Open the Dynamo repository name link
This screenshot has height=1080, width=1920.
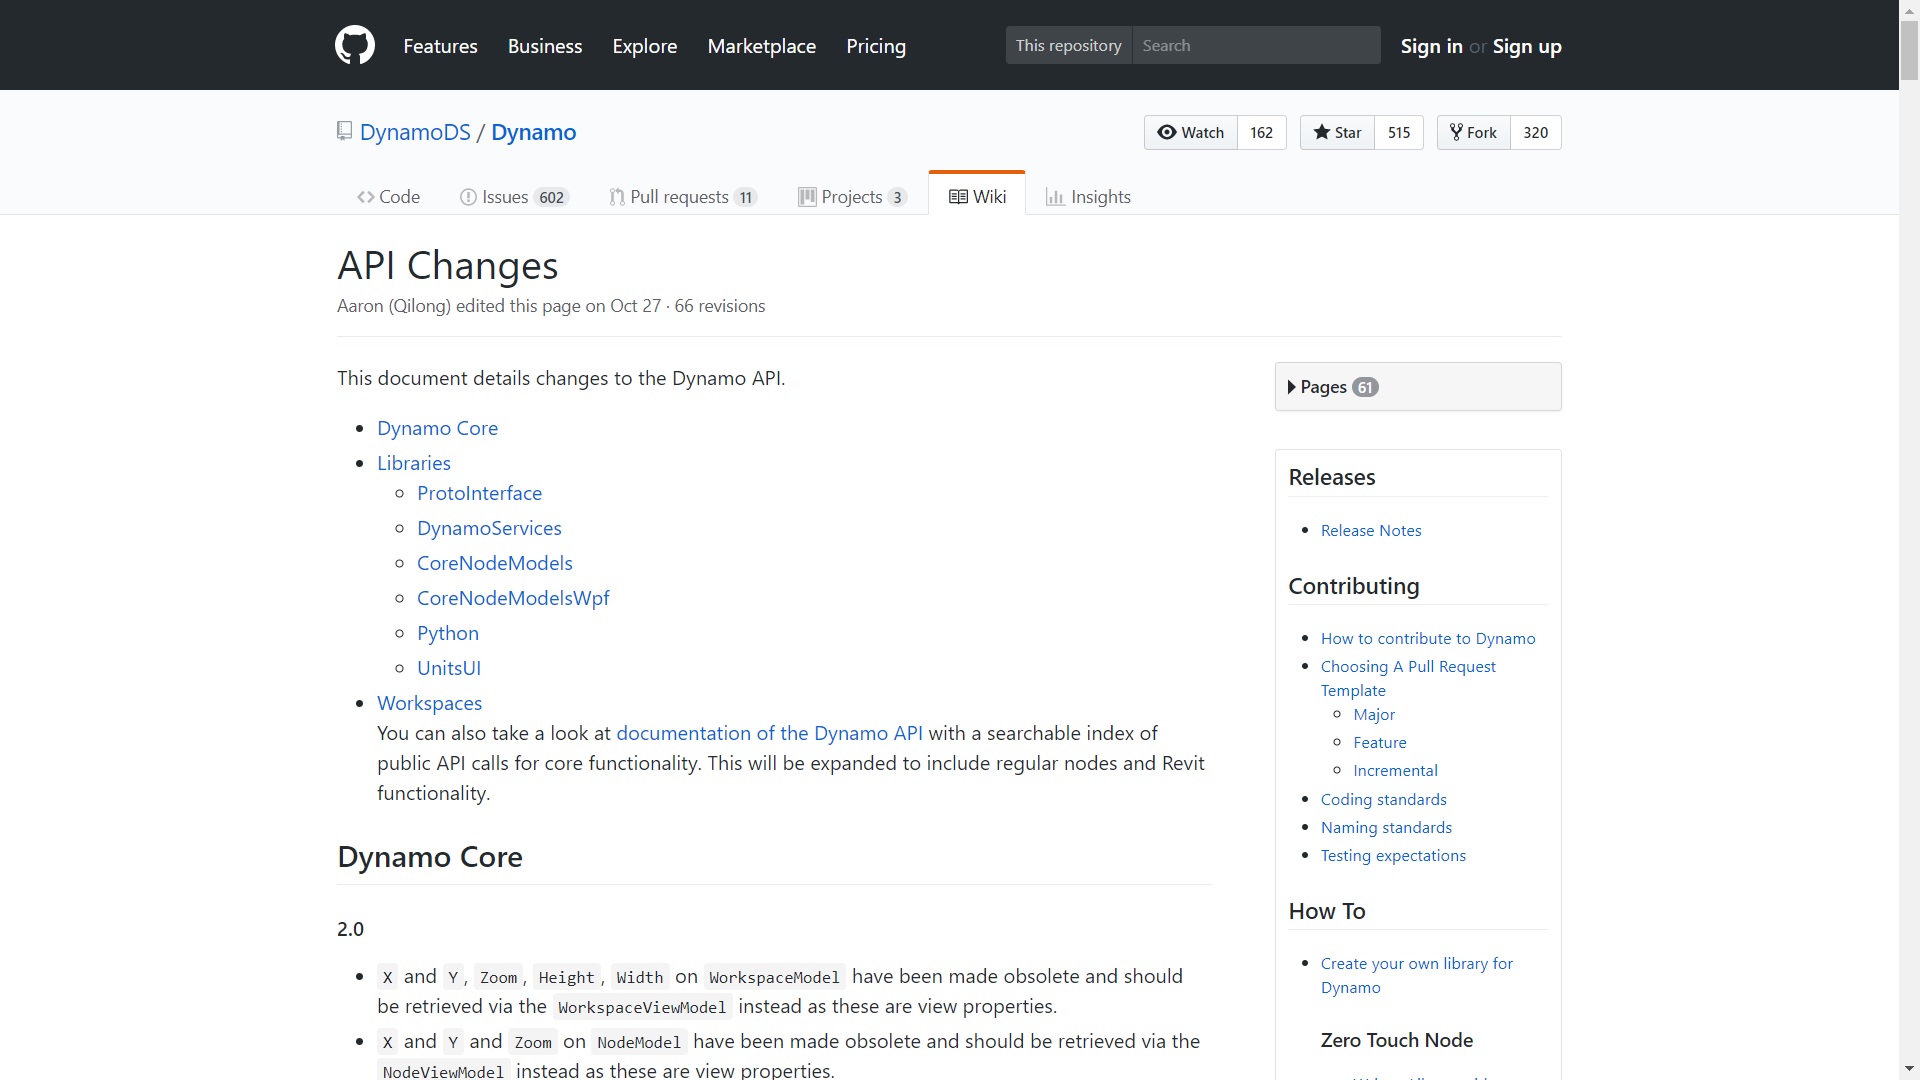point(533,132)
